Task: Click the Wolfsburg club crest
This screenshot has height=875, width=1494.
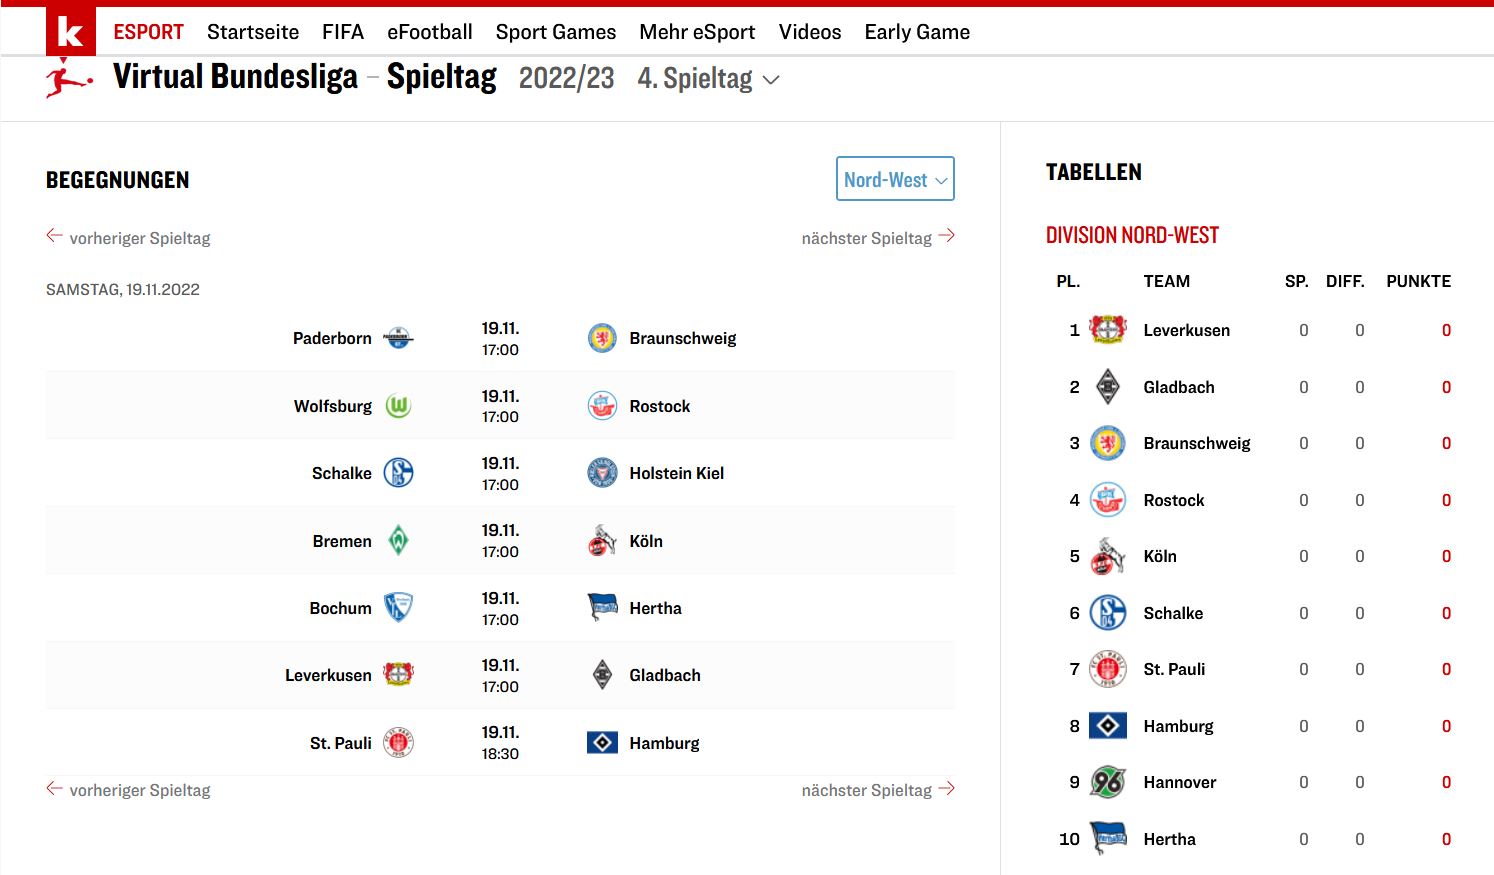Action: 398,406
